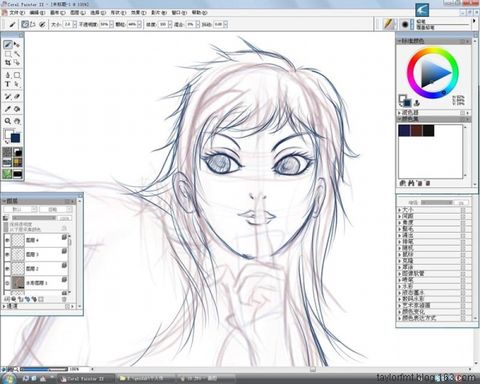
Task: Toggle the Preserve Transparency checkbox in Layers
Action: (x=6, y=225)
